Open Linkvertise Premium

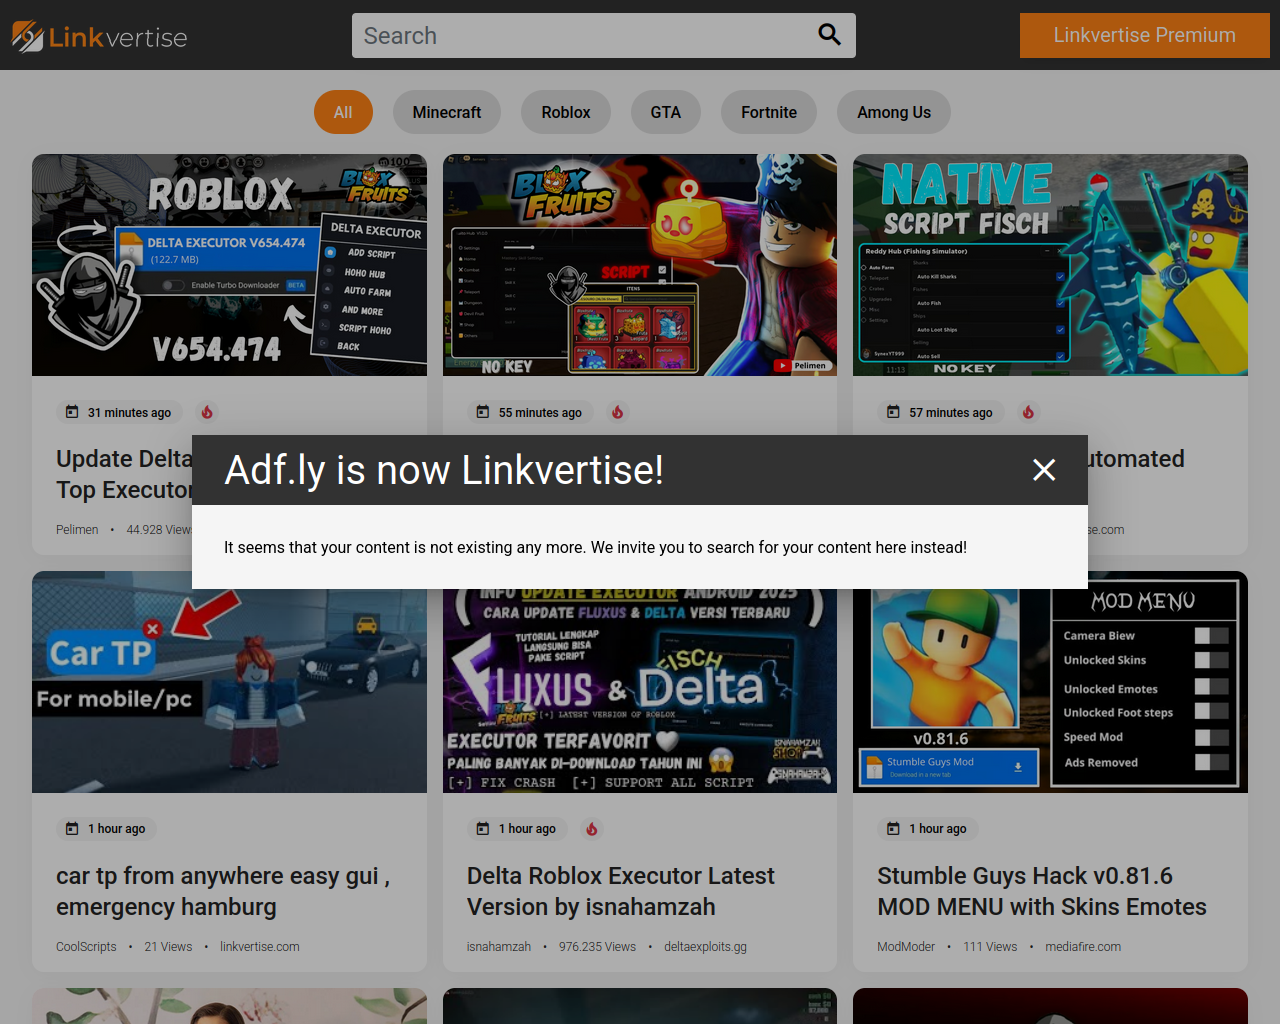pyautogui.click(x=1145, y=35)
